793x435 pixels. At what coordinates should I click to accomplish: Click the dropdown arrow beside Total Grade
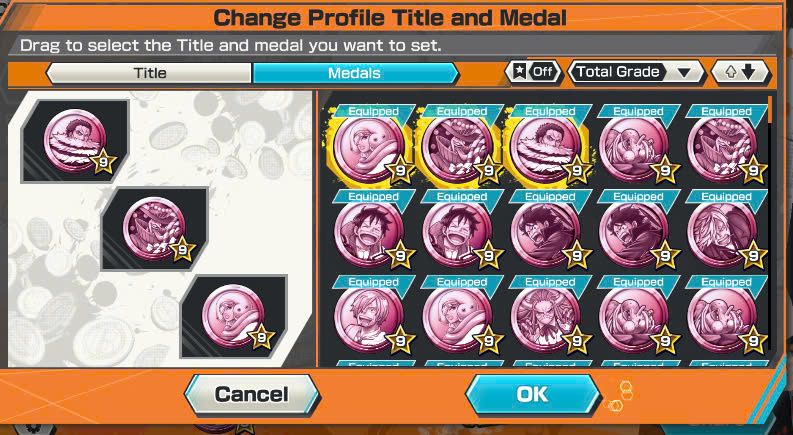click(684, 73)
